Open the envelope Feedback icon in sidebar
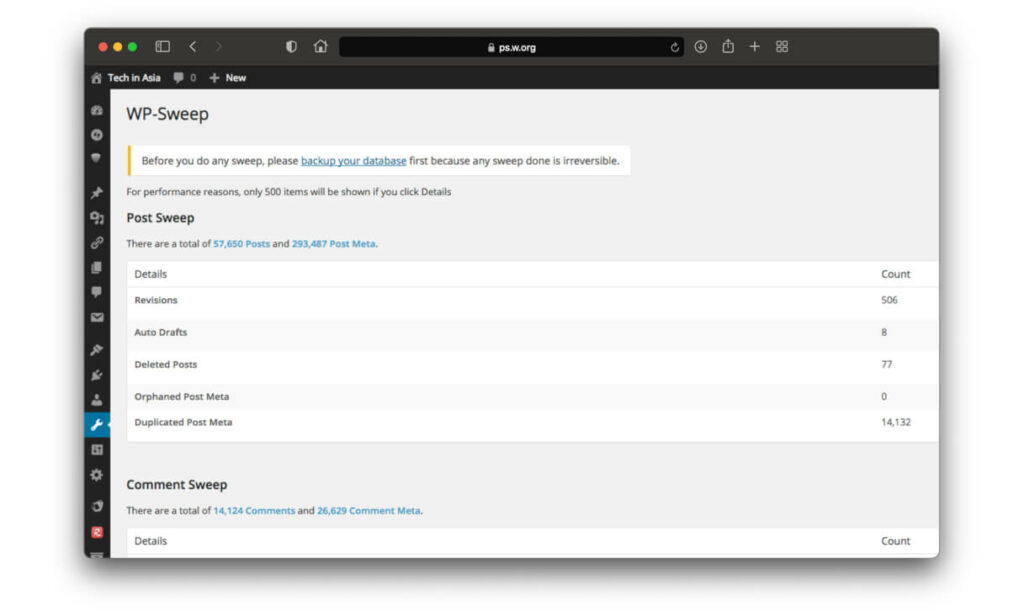This screenshot has width=1024, height=612. tap(97, 317)
